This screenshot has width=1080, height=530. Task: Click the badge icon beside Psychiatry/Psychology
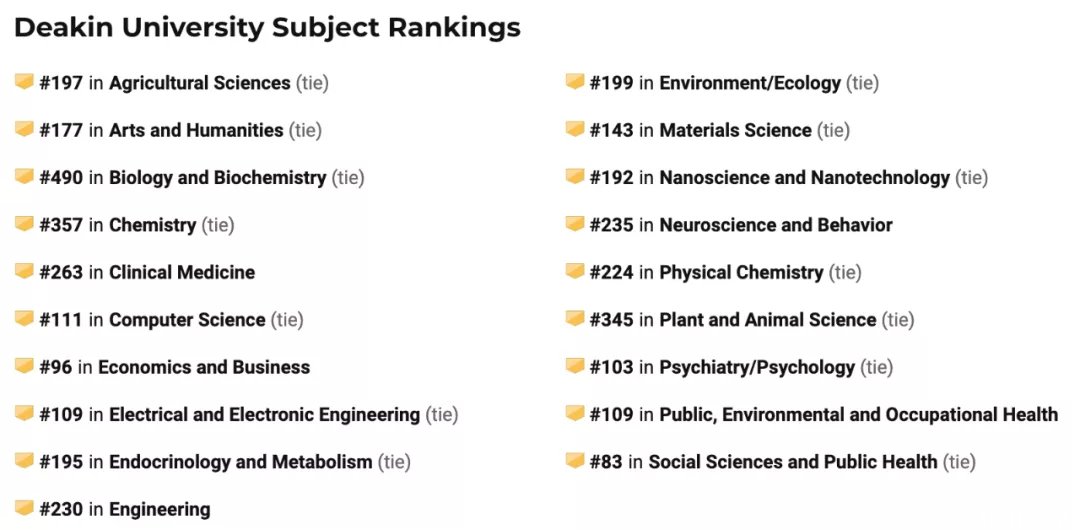point(575,366)
